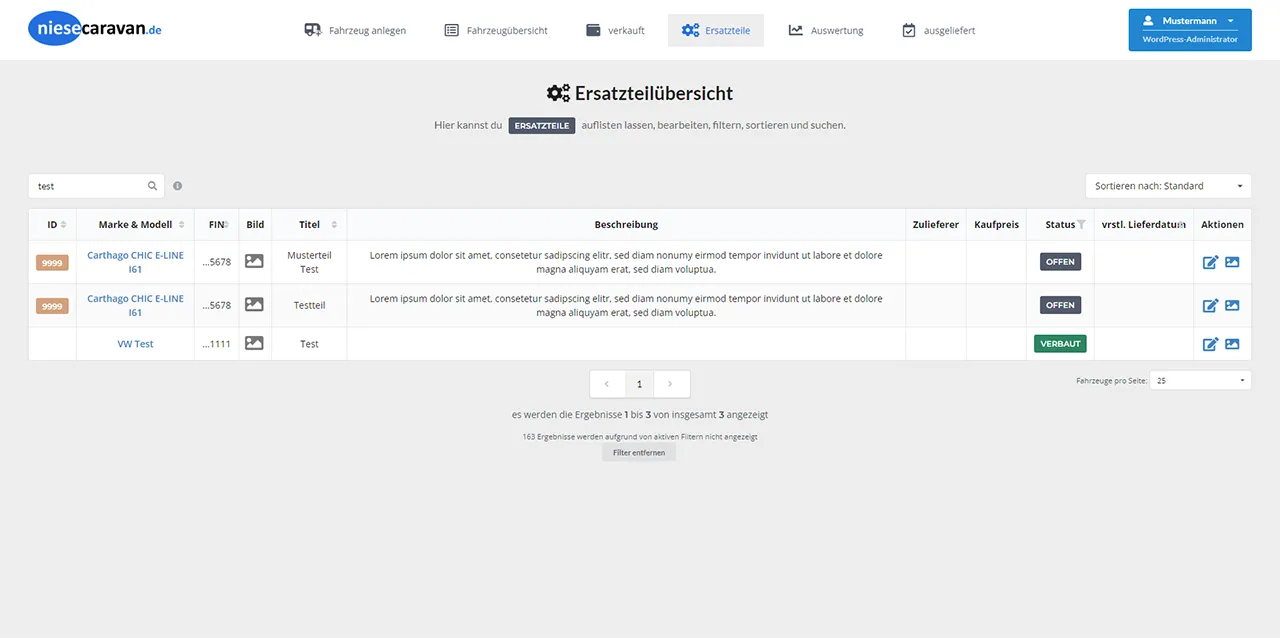Open picture icon in Musterteil Test row

click(x=254, y=261)
